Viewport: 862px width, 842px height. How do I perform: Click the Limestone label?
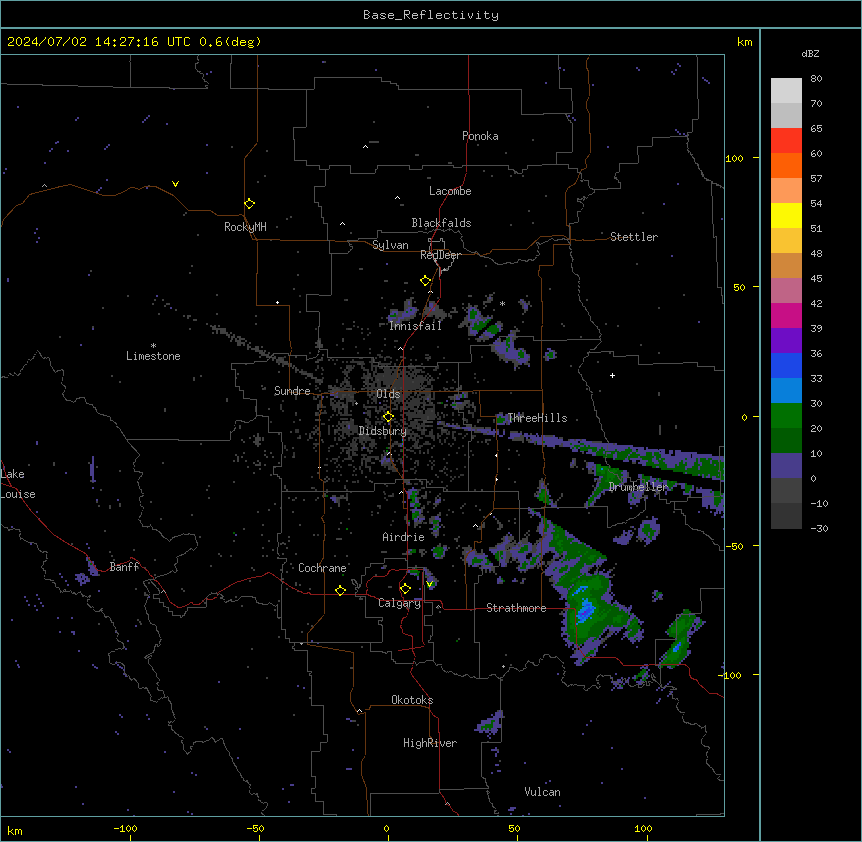[x=153, y=356]
